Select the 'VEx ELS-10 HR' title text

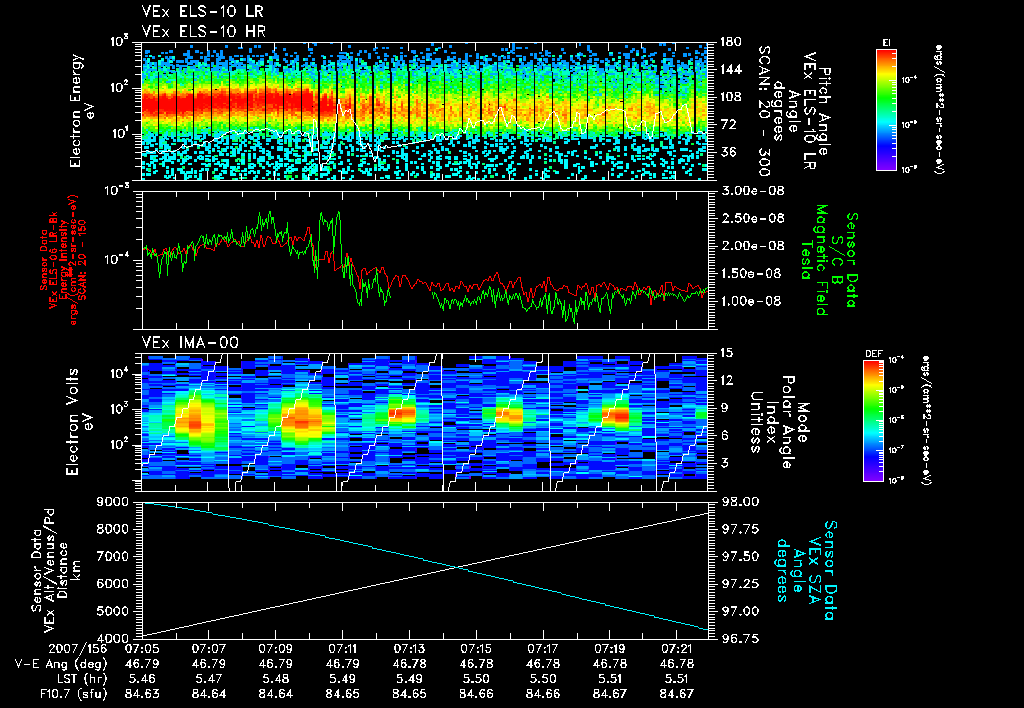[x=204, y=31]
